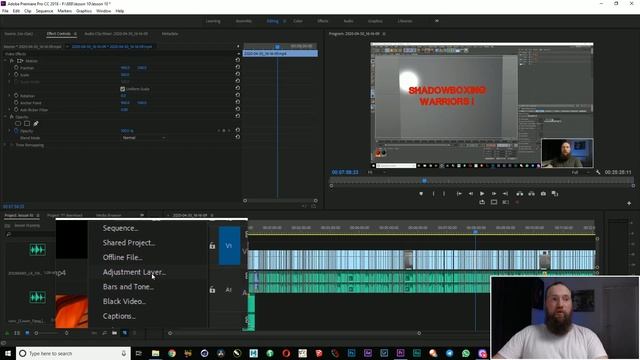Toggle Rotation stopwatch animation

pos(16,96)
